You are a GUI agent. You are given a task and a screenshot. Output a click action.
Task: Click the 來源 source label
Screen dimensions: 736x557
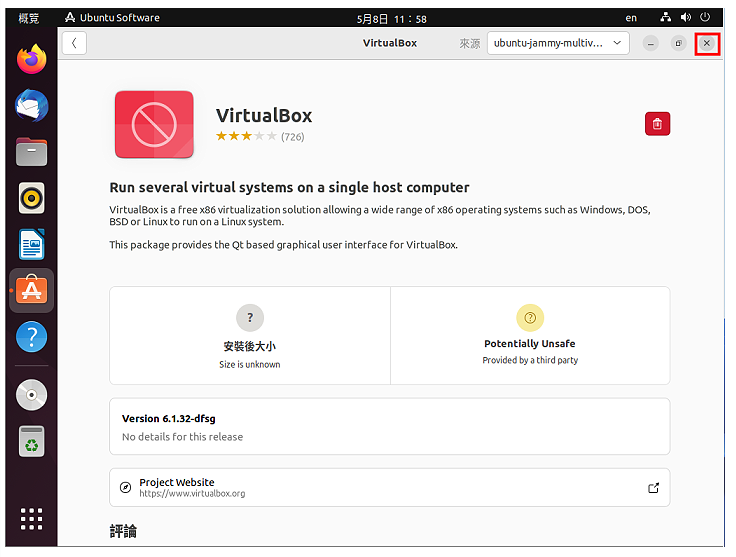click(x=469, y=44)
